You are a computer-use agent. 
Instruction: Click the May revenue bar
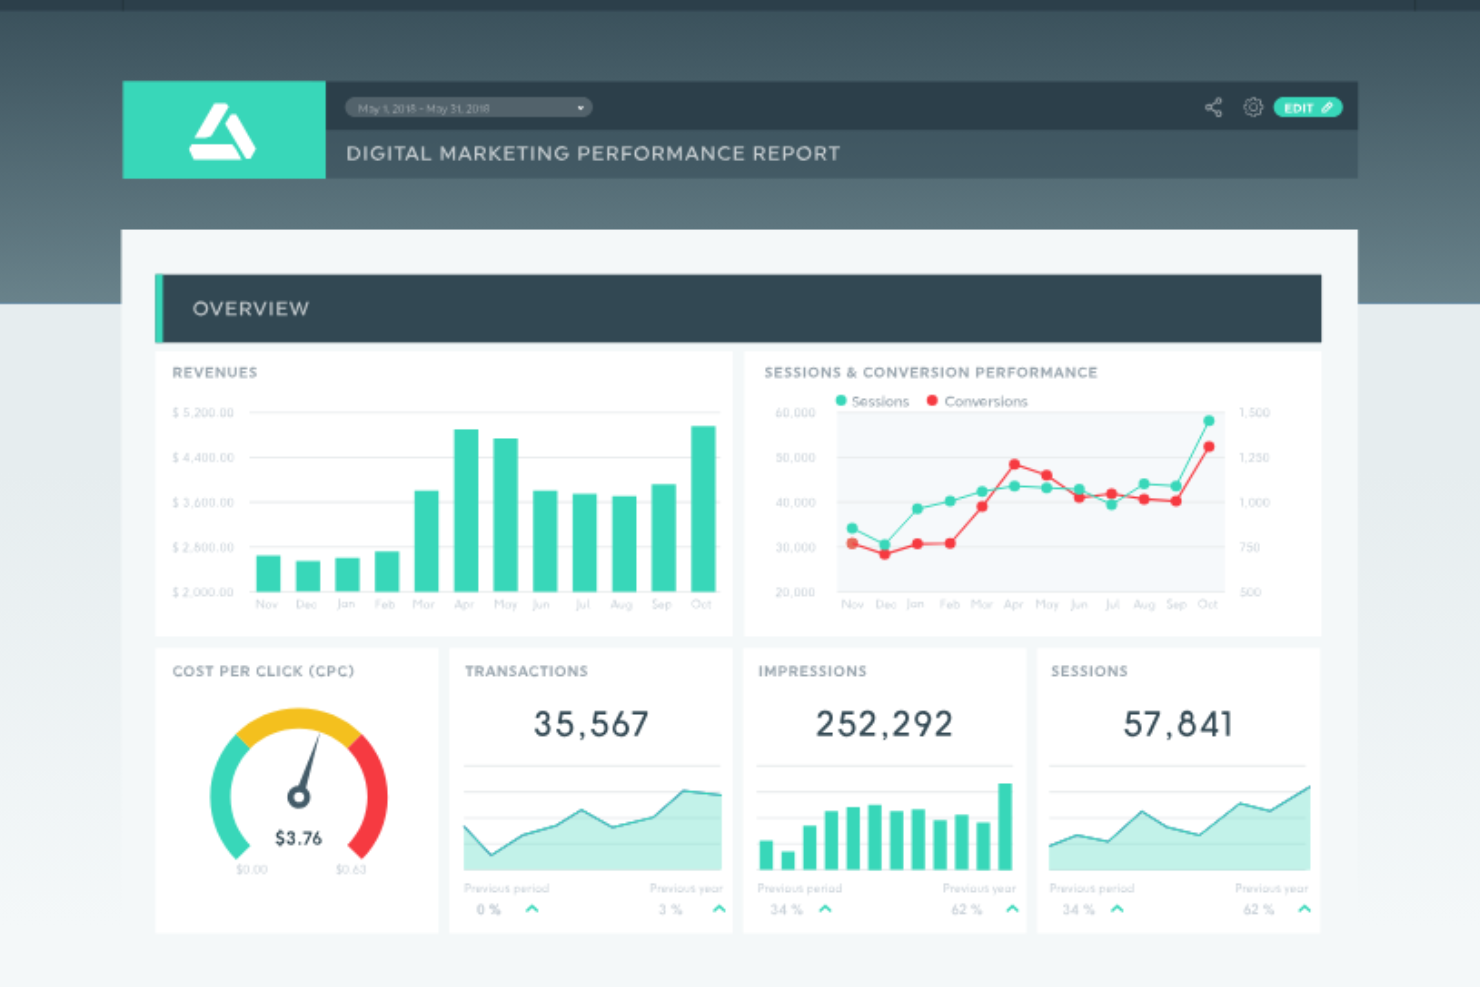click(505, 514)
